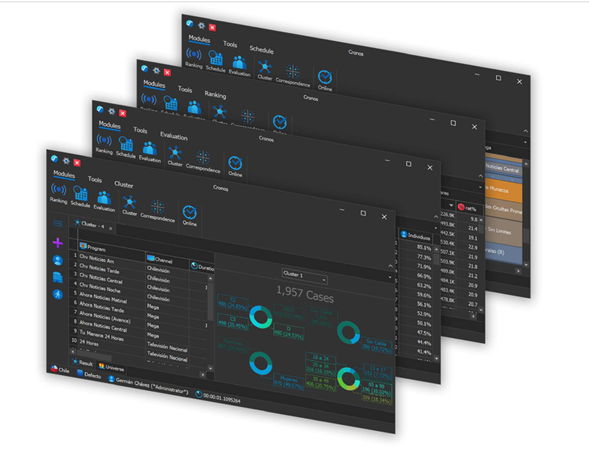Open Cluster module in back Schedule window
Image resolution: width=589 pixels, height=459 pixels.
pos(265,70)
